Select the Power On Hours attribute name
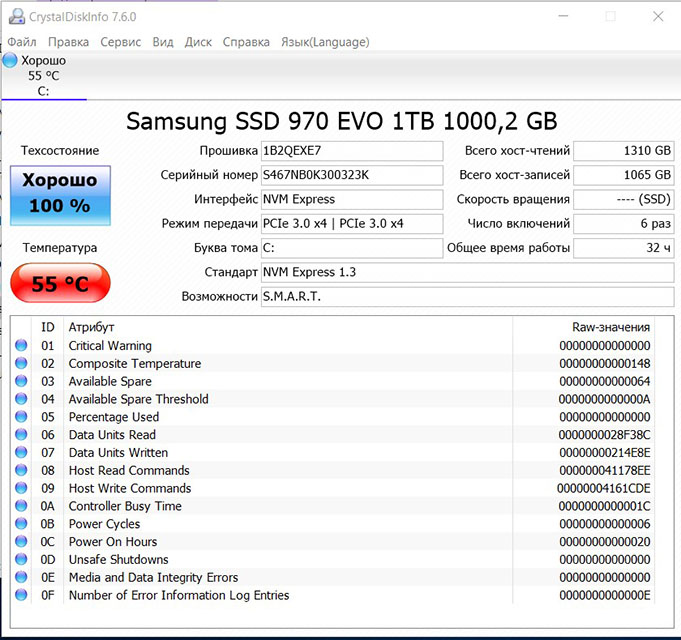This screenshot has width=681, height=640. [x=113, y=541]
